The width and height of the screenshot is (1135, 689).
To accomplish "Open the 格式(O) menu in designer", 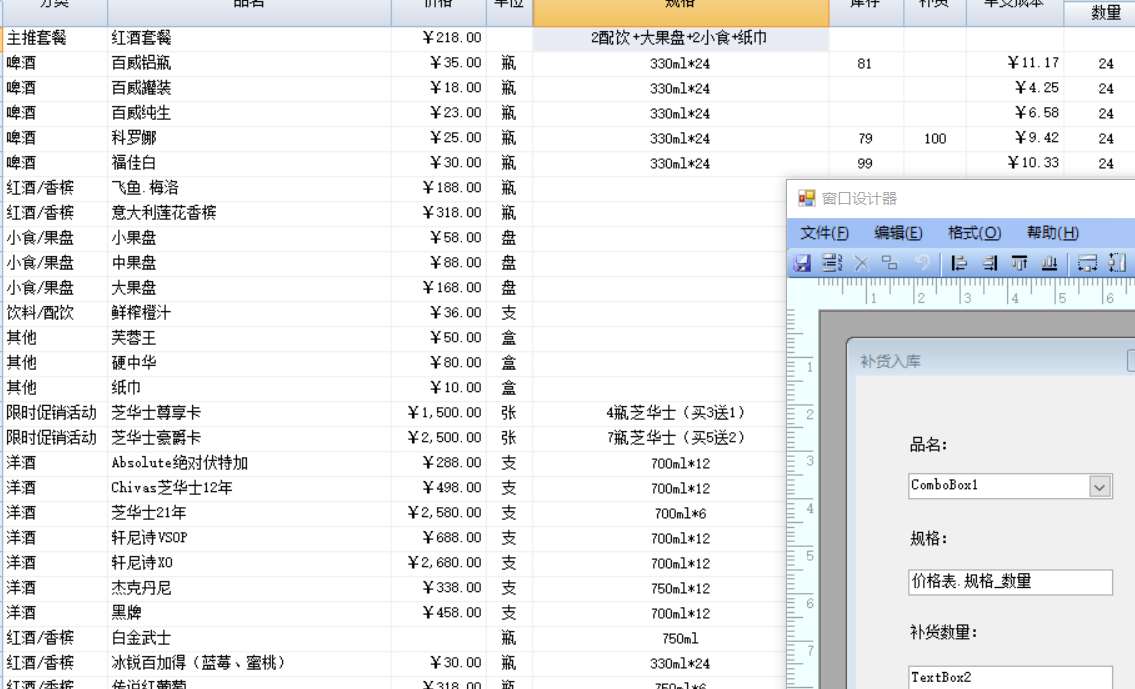I will (x=974, y=233).
